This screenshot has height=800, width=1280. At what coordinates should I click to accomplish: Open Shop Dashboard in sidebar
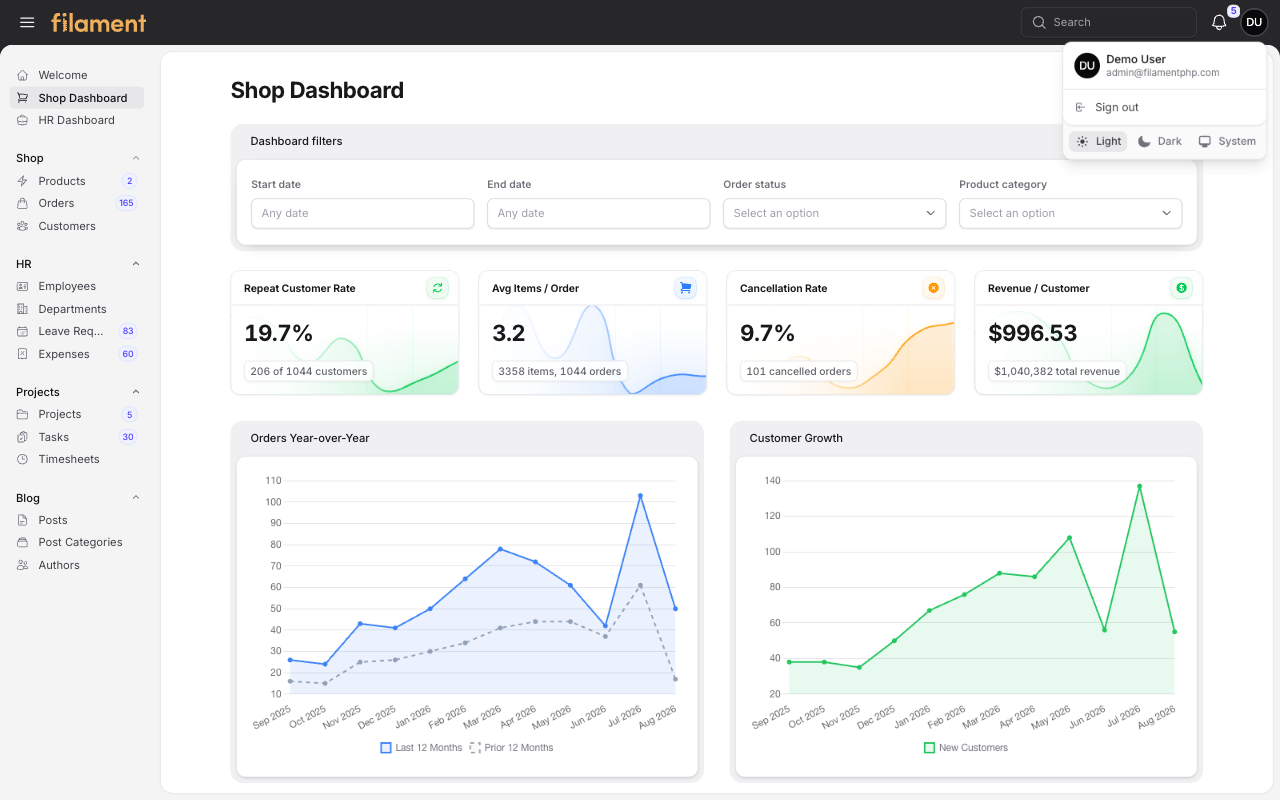coord(77,98)
